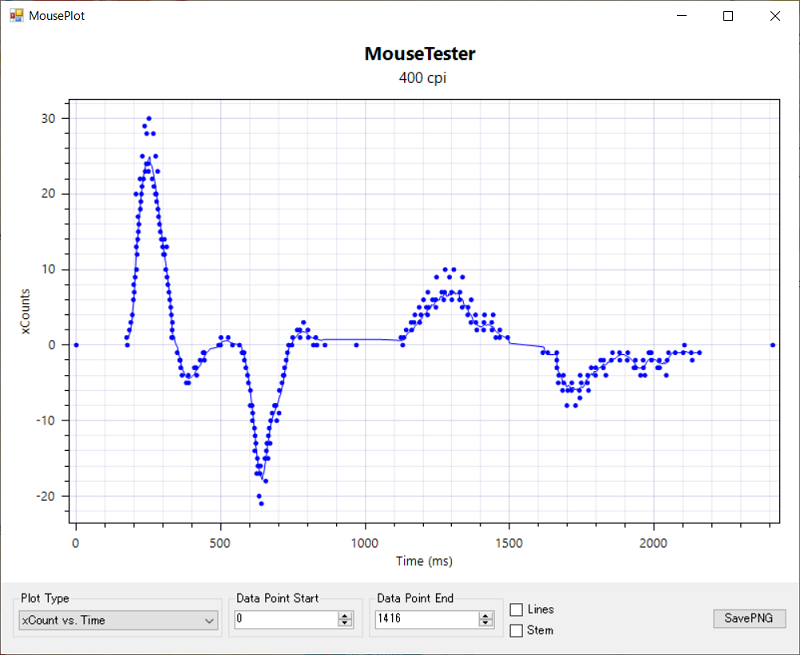Click the SavePNG button

tap(749, 618)
